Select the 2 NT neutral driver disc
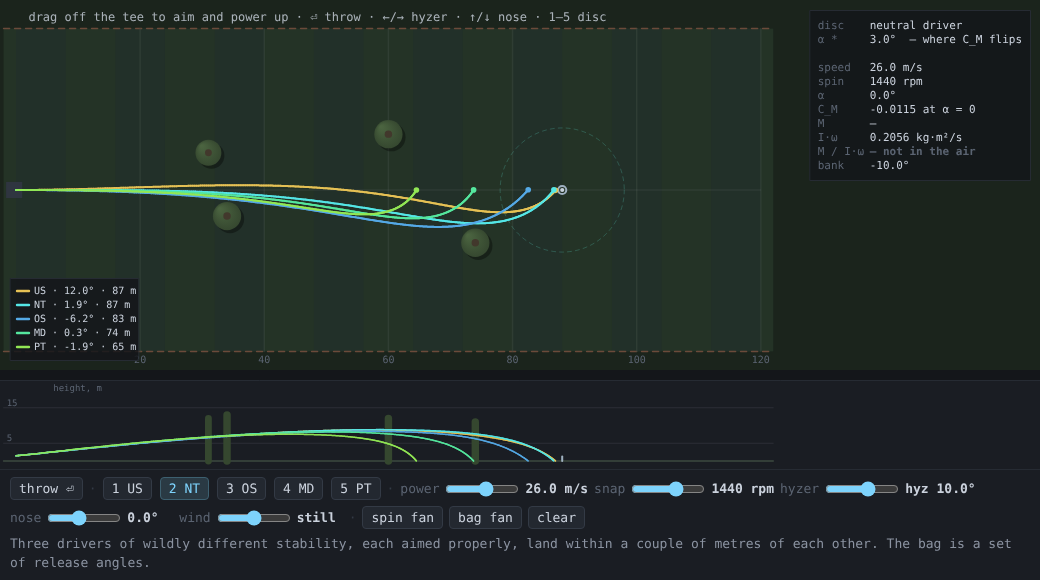The image size is (1040, 580). (184, 488)
